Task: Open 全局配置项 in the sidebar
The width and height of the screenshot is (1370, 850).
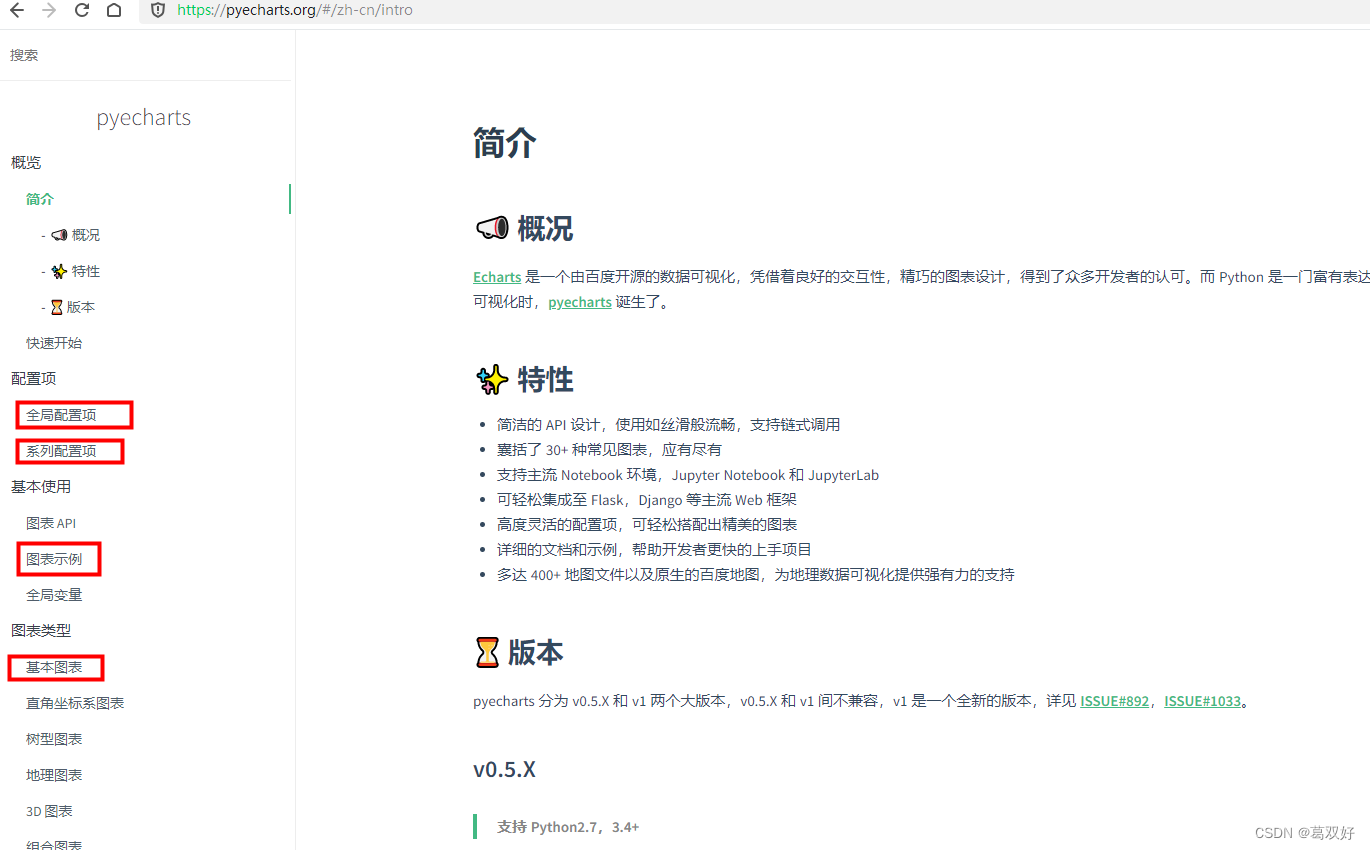Action: [61, 415]
